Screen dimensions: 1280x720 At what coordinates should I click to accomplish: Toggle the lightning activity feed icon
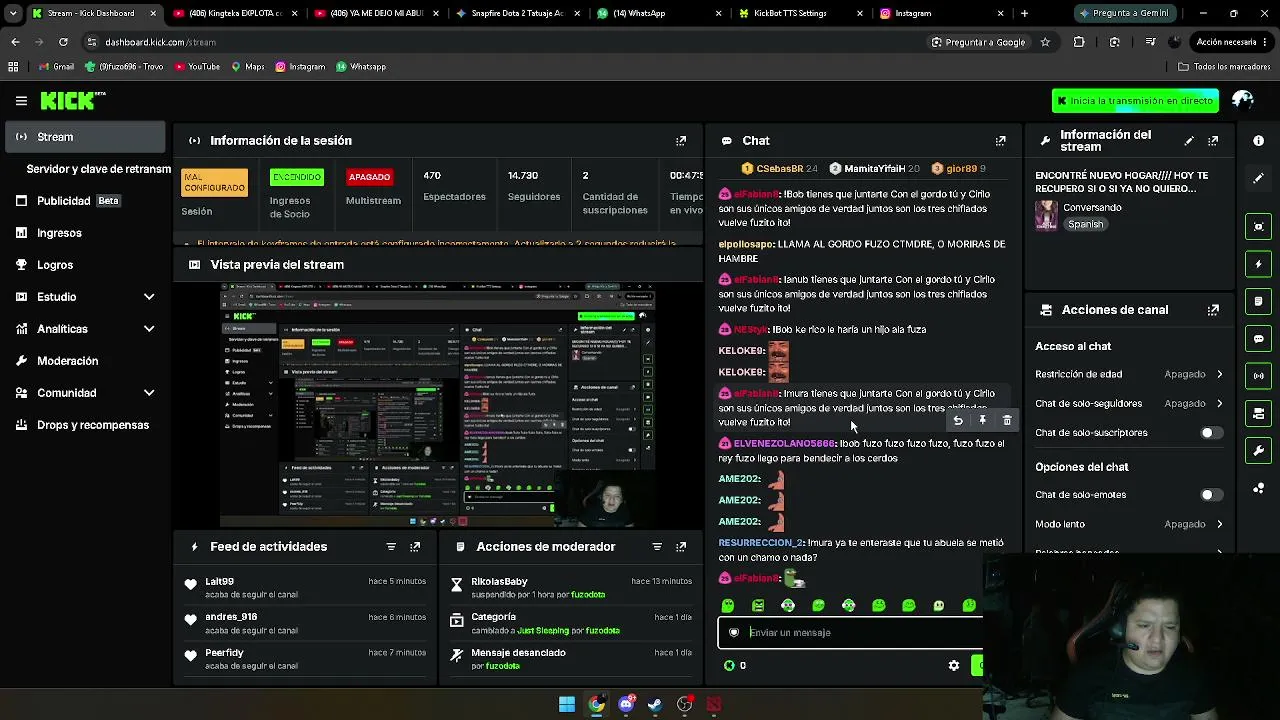pos(1259,264)
